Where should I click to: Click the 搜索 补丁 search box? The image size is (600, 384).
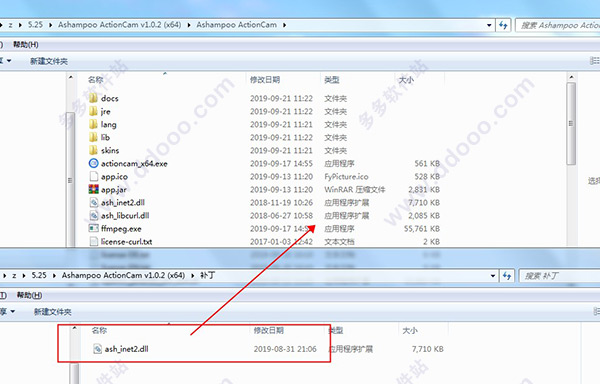(x=560, y=276)
